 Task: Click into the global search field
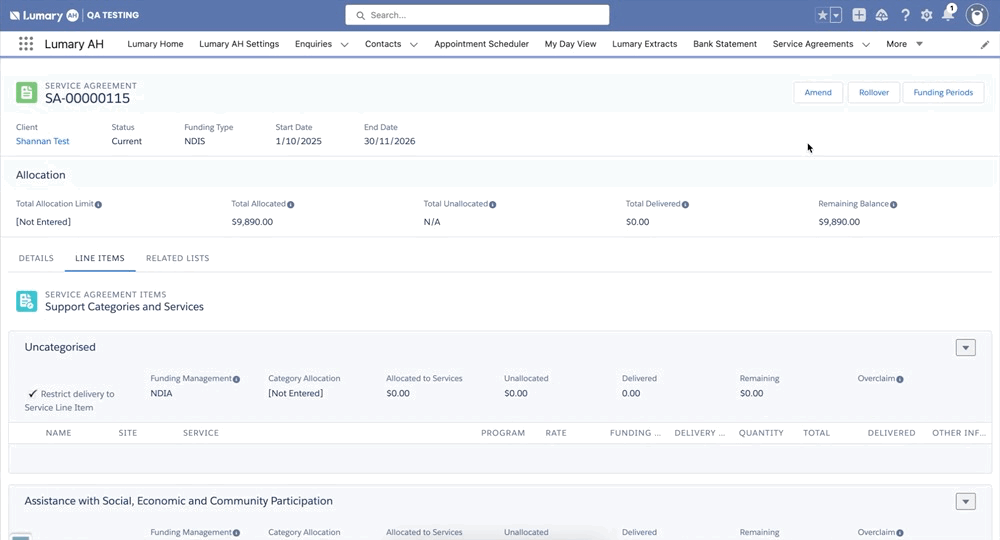click(x=477, y=15)
